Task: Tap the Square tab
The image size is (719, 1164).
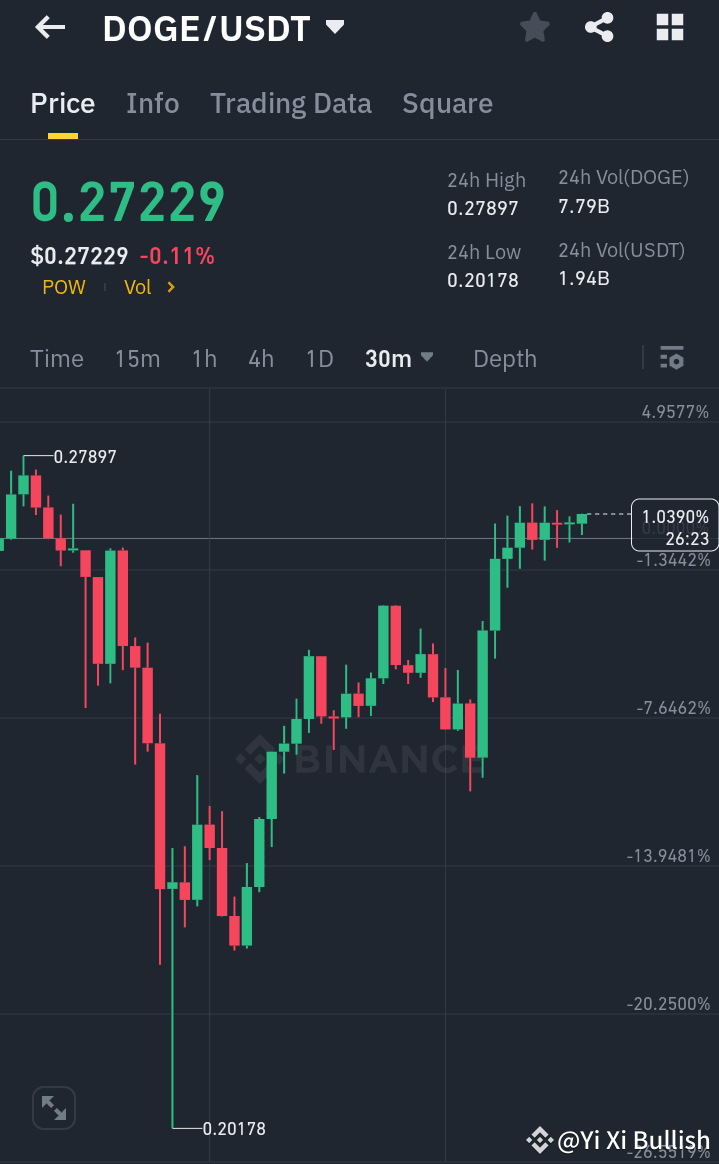Action: [447, 103]
